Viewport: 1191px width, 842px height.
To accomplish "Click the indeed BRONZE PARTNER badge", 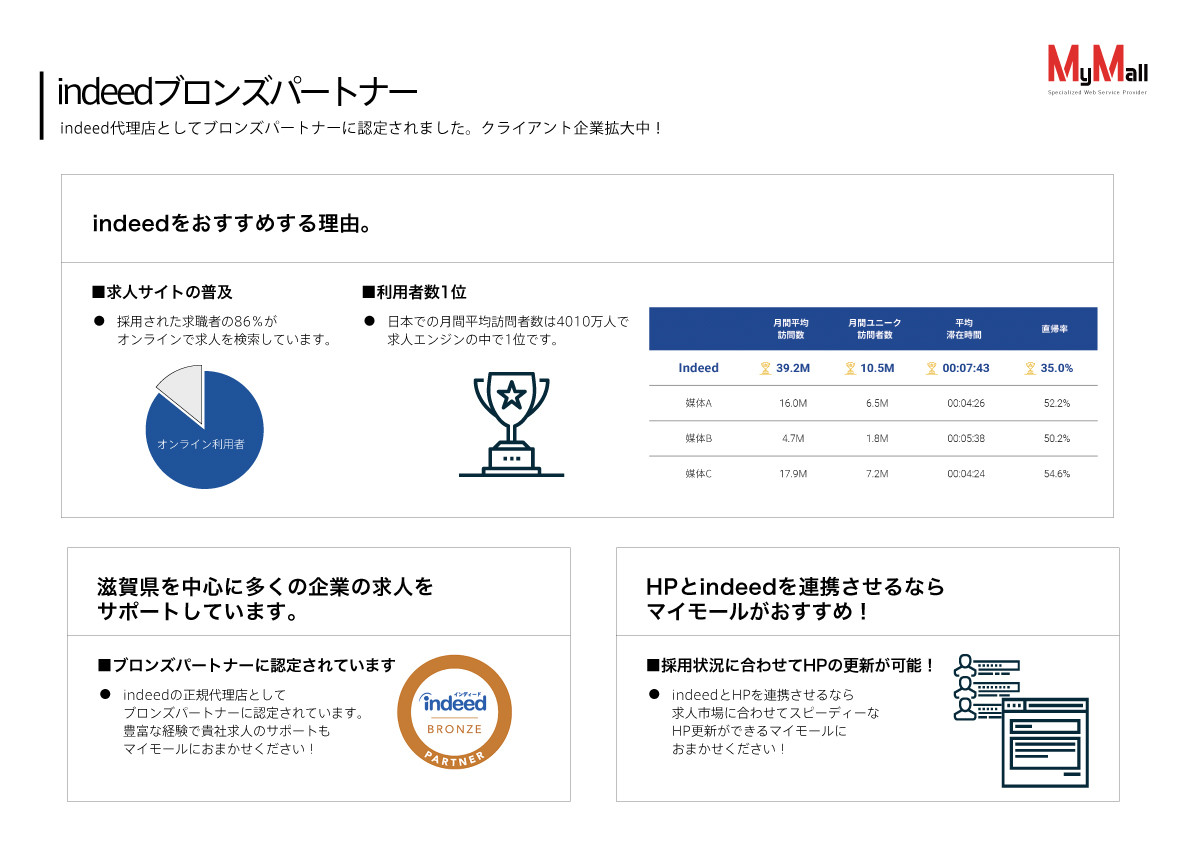I will point(456,712).
